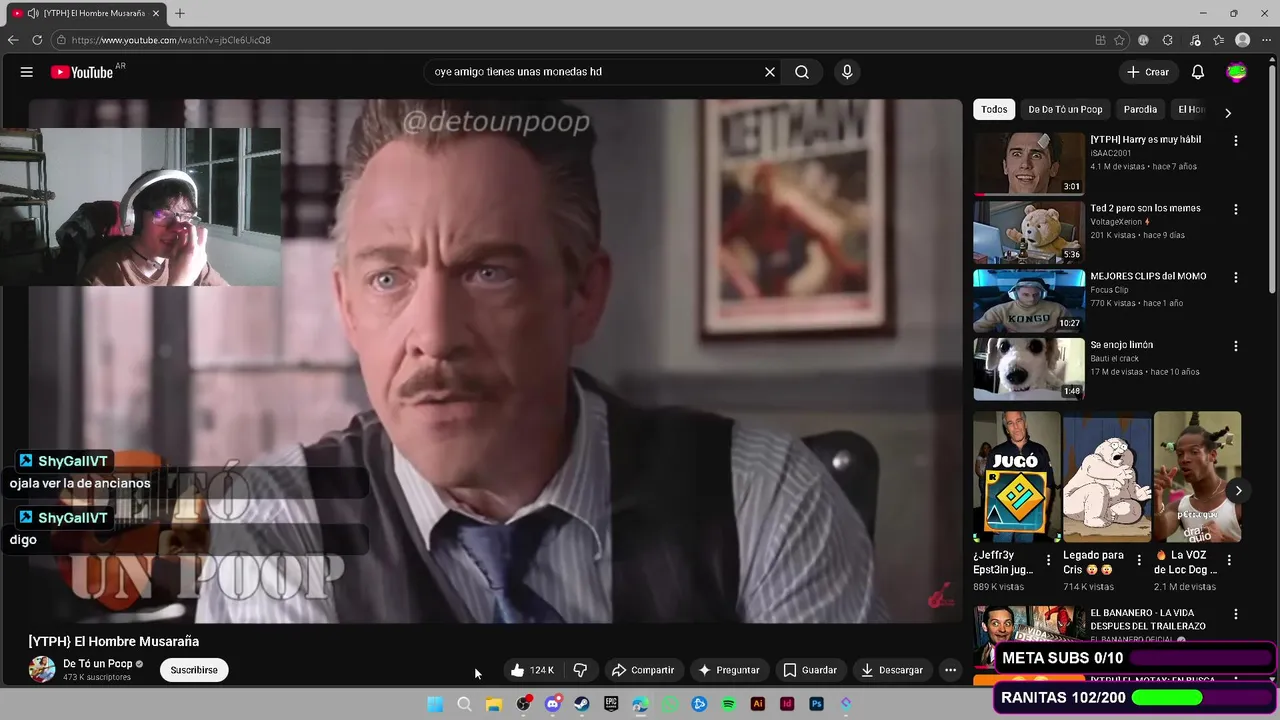Open options for 'EL BANANERO' video
The image size is (1280, 720).
pyautogui.click(x=1236, y=614)
